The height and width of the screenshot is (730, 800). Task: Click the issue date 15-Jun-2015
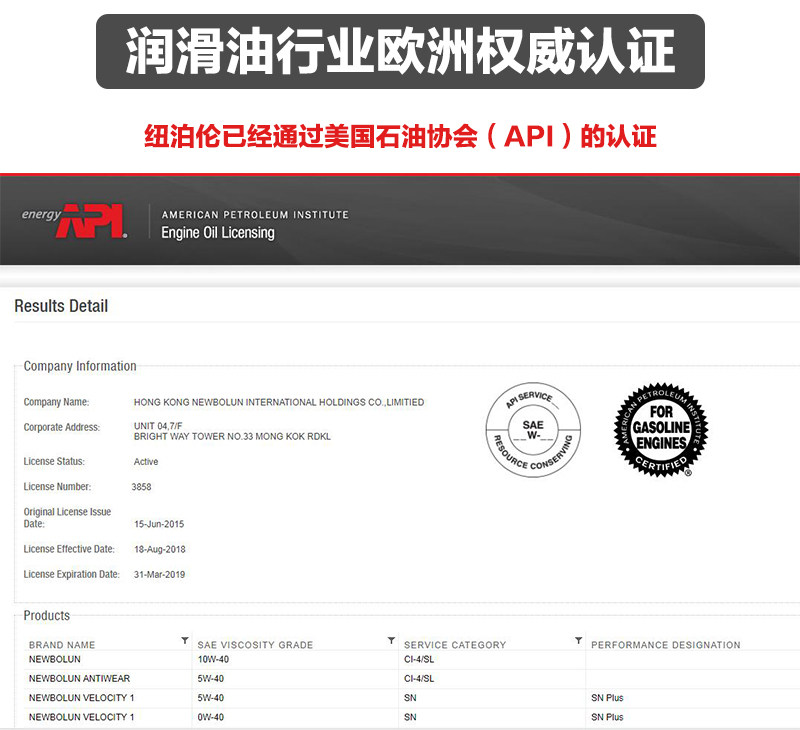click(x=159, y=524)
